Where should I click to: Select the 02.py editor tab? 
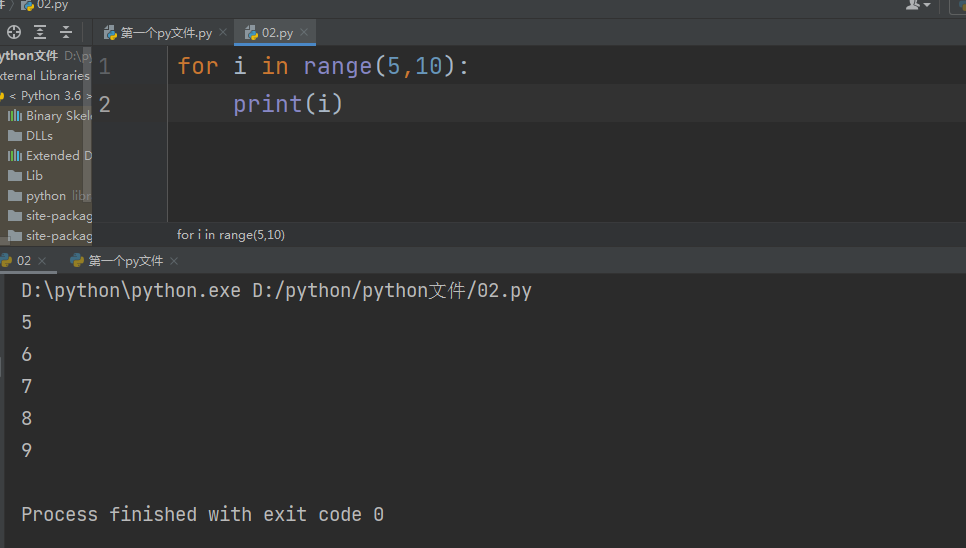coord(276,33)
